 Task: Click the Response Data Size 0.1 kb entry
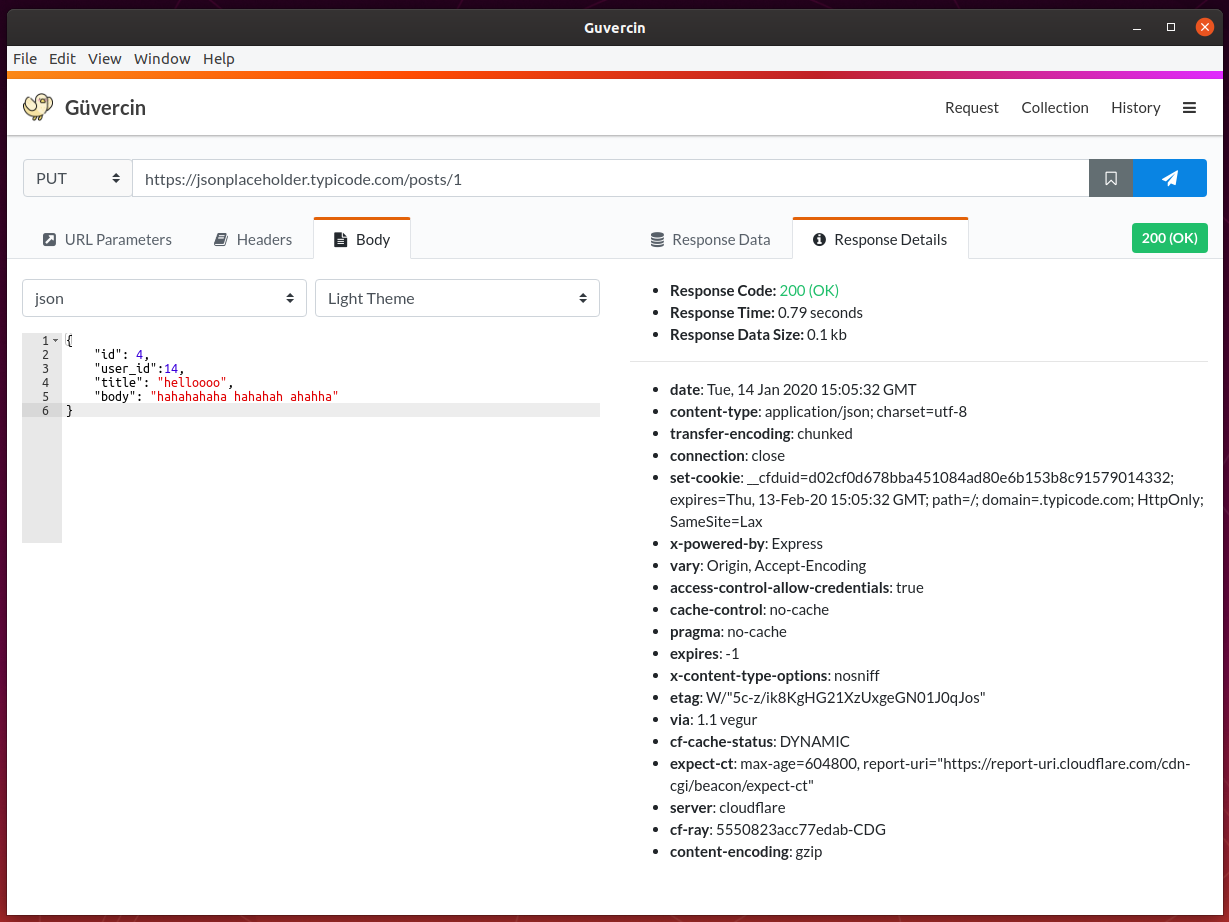click(758, 334)
